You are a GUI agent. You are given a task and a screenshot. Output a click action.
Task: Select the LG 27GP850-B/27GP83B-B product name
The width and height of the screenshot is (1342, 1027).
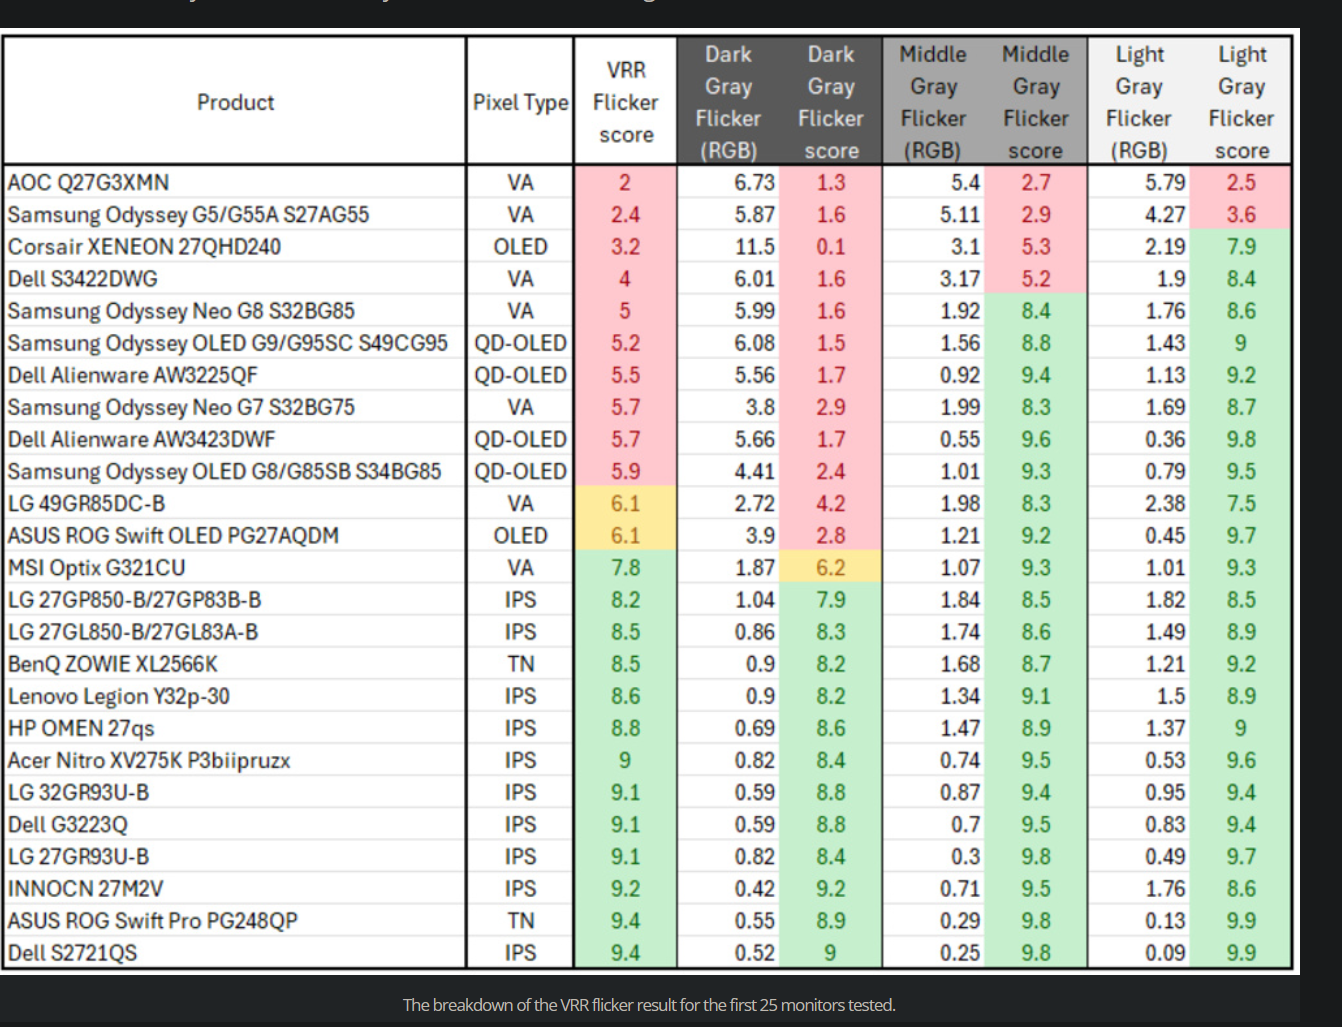pos(134,600)
